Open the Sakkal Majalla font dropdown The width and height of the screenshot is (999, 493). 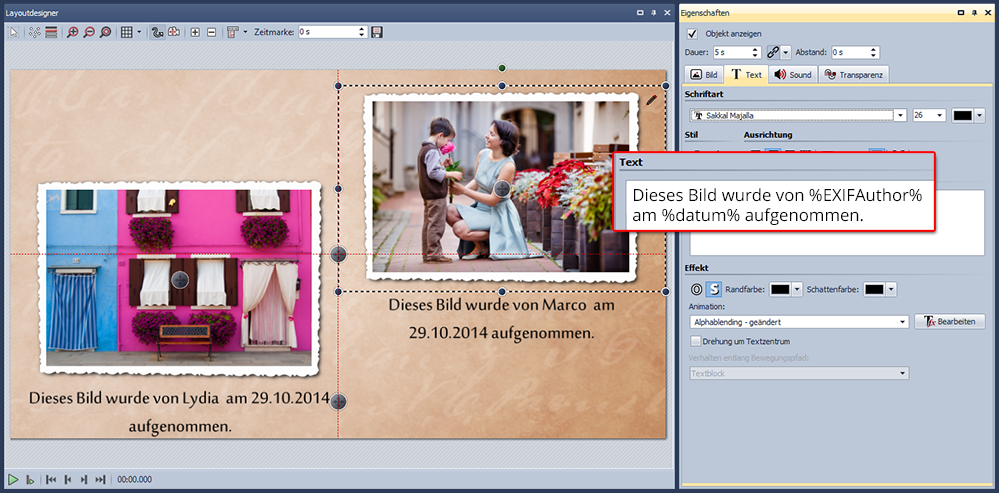[x=900, y=115]
